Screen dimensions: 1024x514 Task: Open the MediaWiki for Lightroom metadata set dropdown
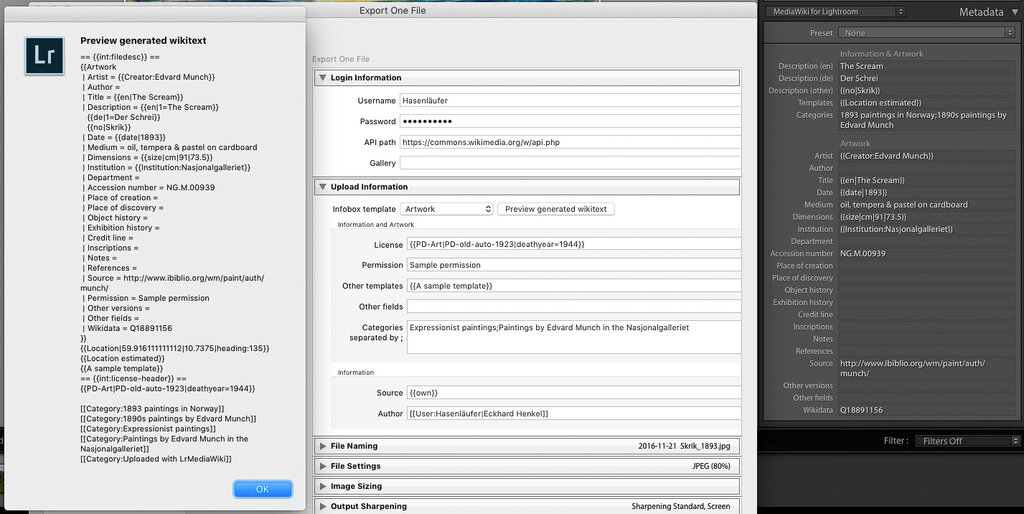835,11
